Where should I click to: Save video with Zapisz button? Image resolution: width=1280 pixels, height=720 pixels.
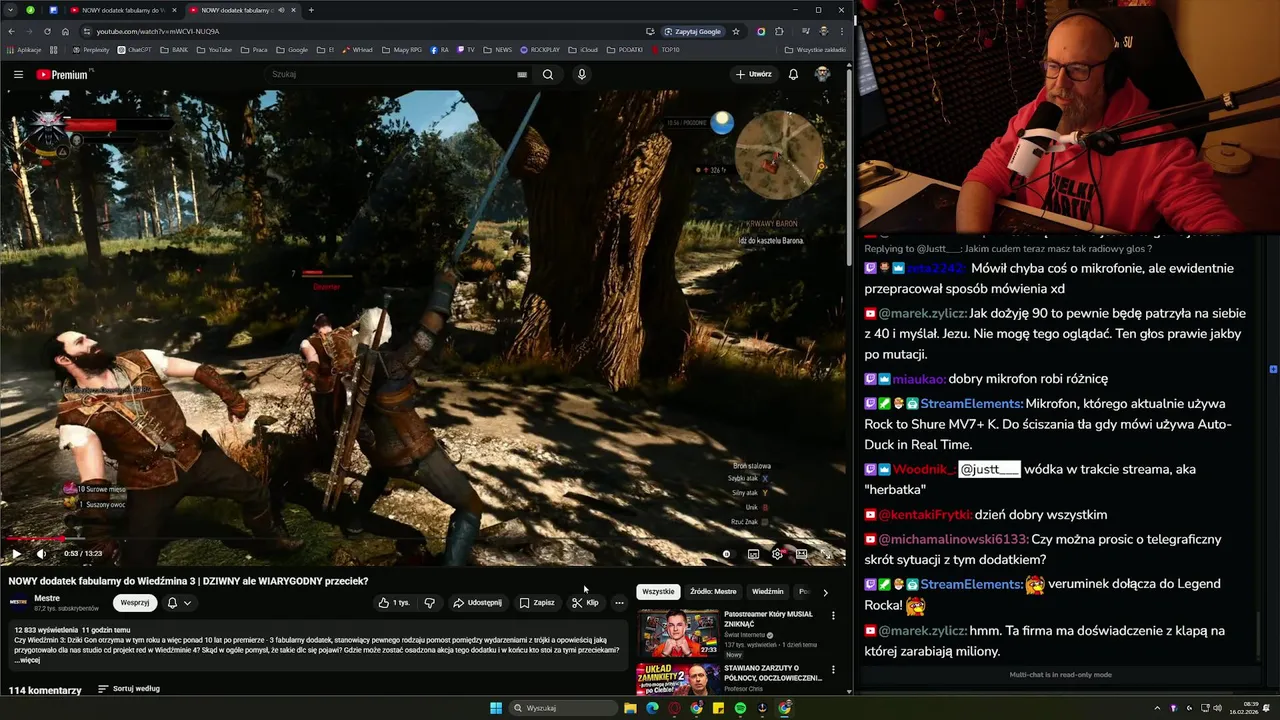click(537, 603)
